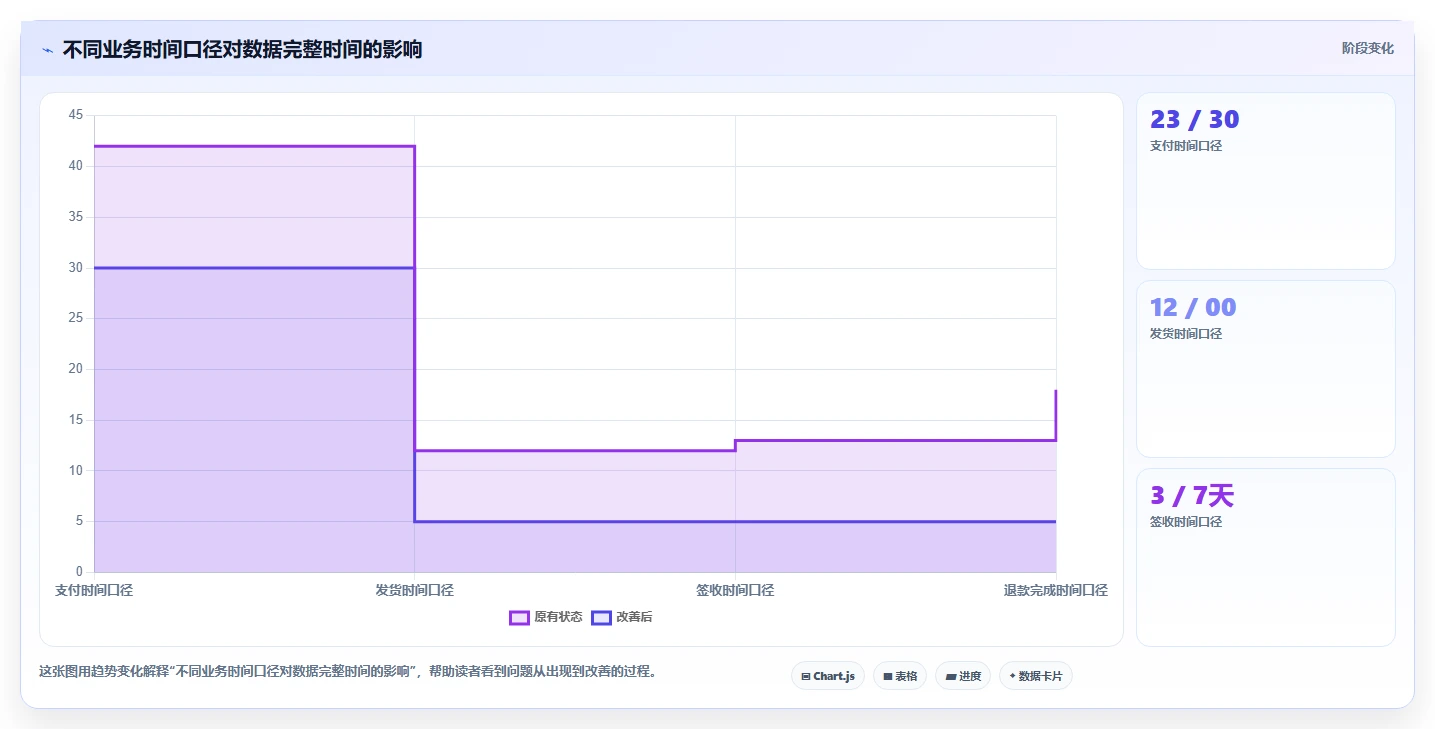
Task: Select the 数据卡片 chip
Action: click(x=1036, y=676)
